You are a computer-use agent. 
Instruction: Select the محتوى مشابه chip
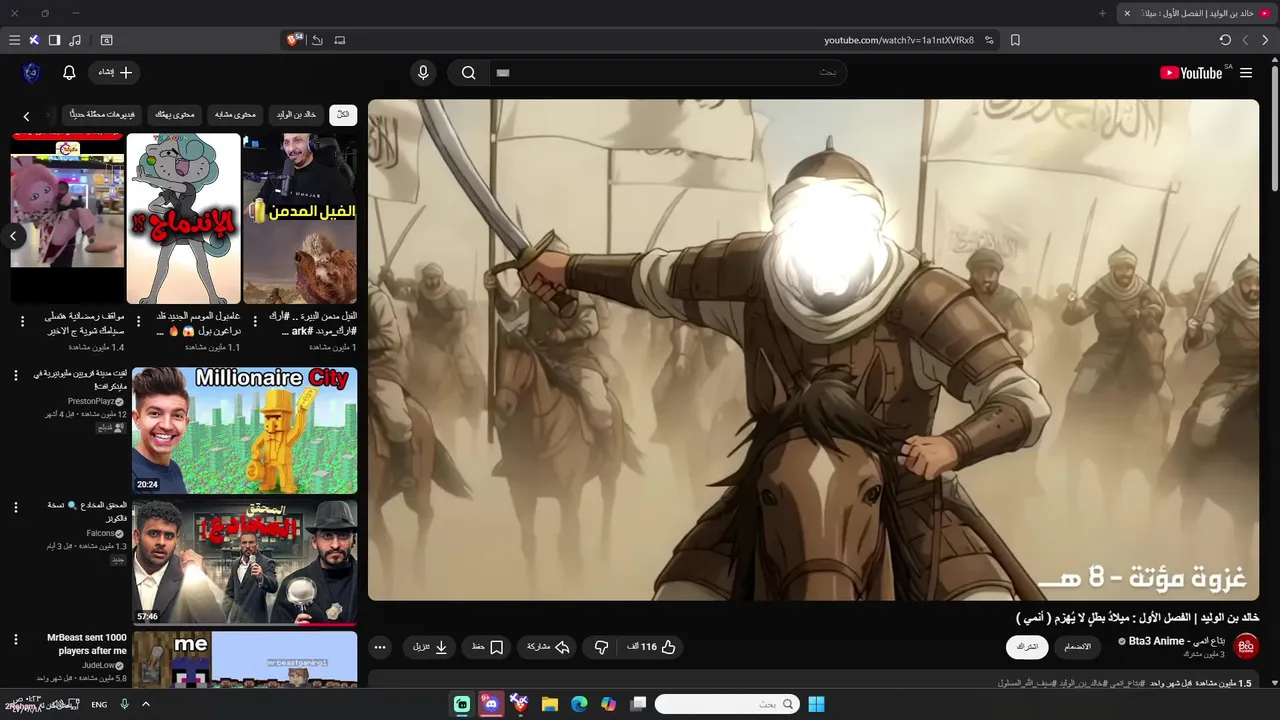(x=236, y=115)
